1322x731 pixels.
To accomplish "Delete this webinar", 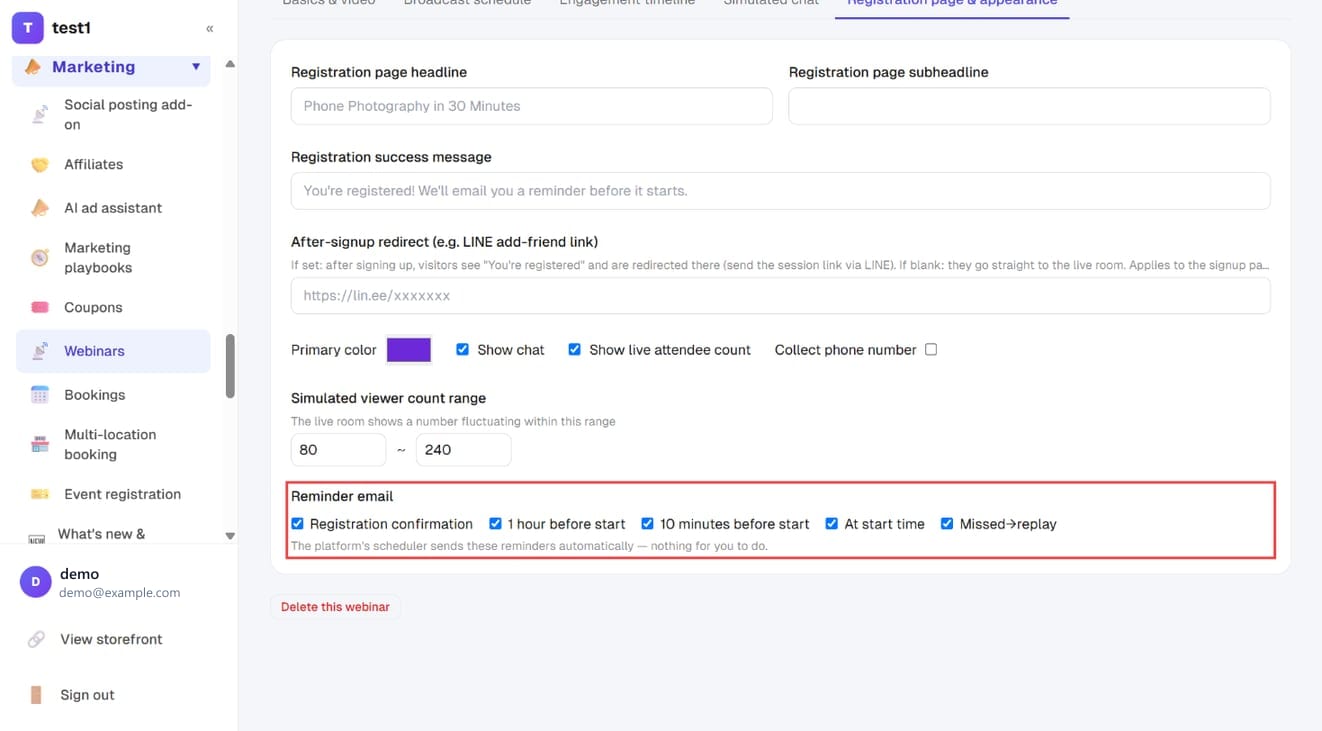I will click(335, 607).
